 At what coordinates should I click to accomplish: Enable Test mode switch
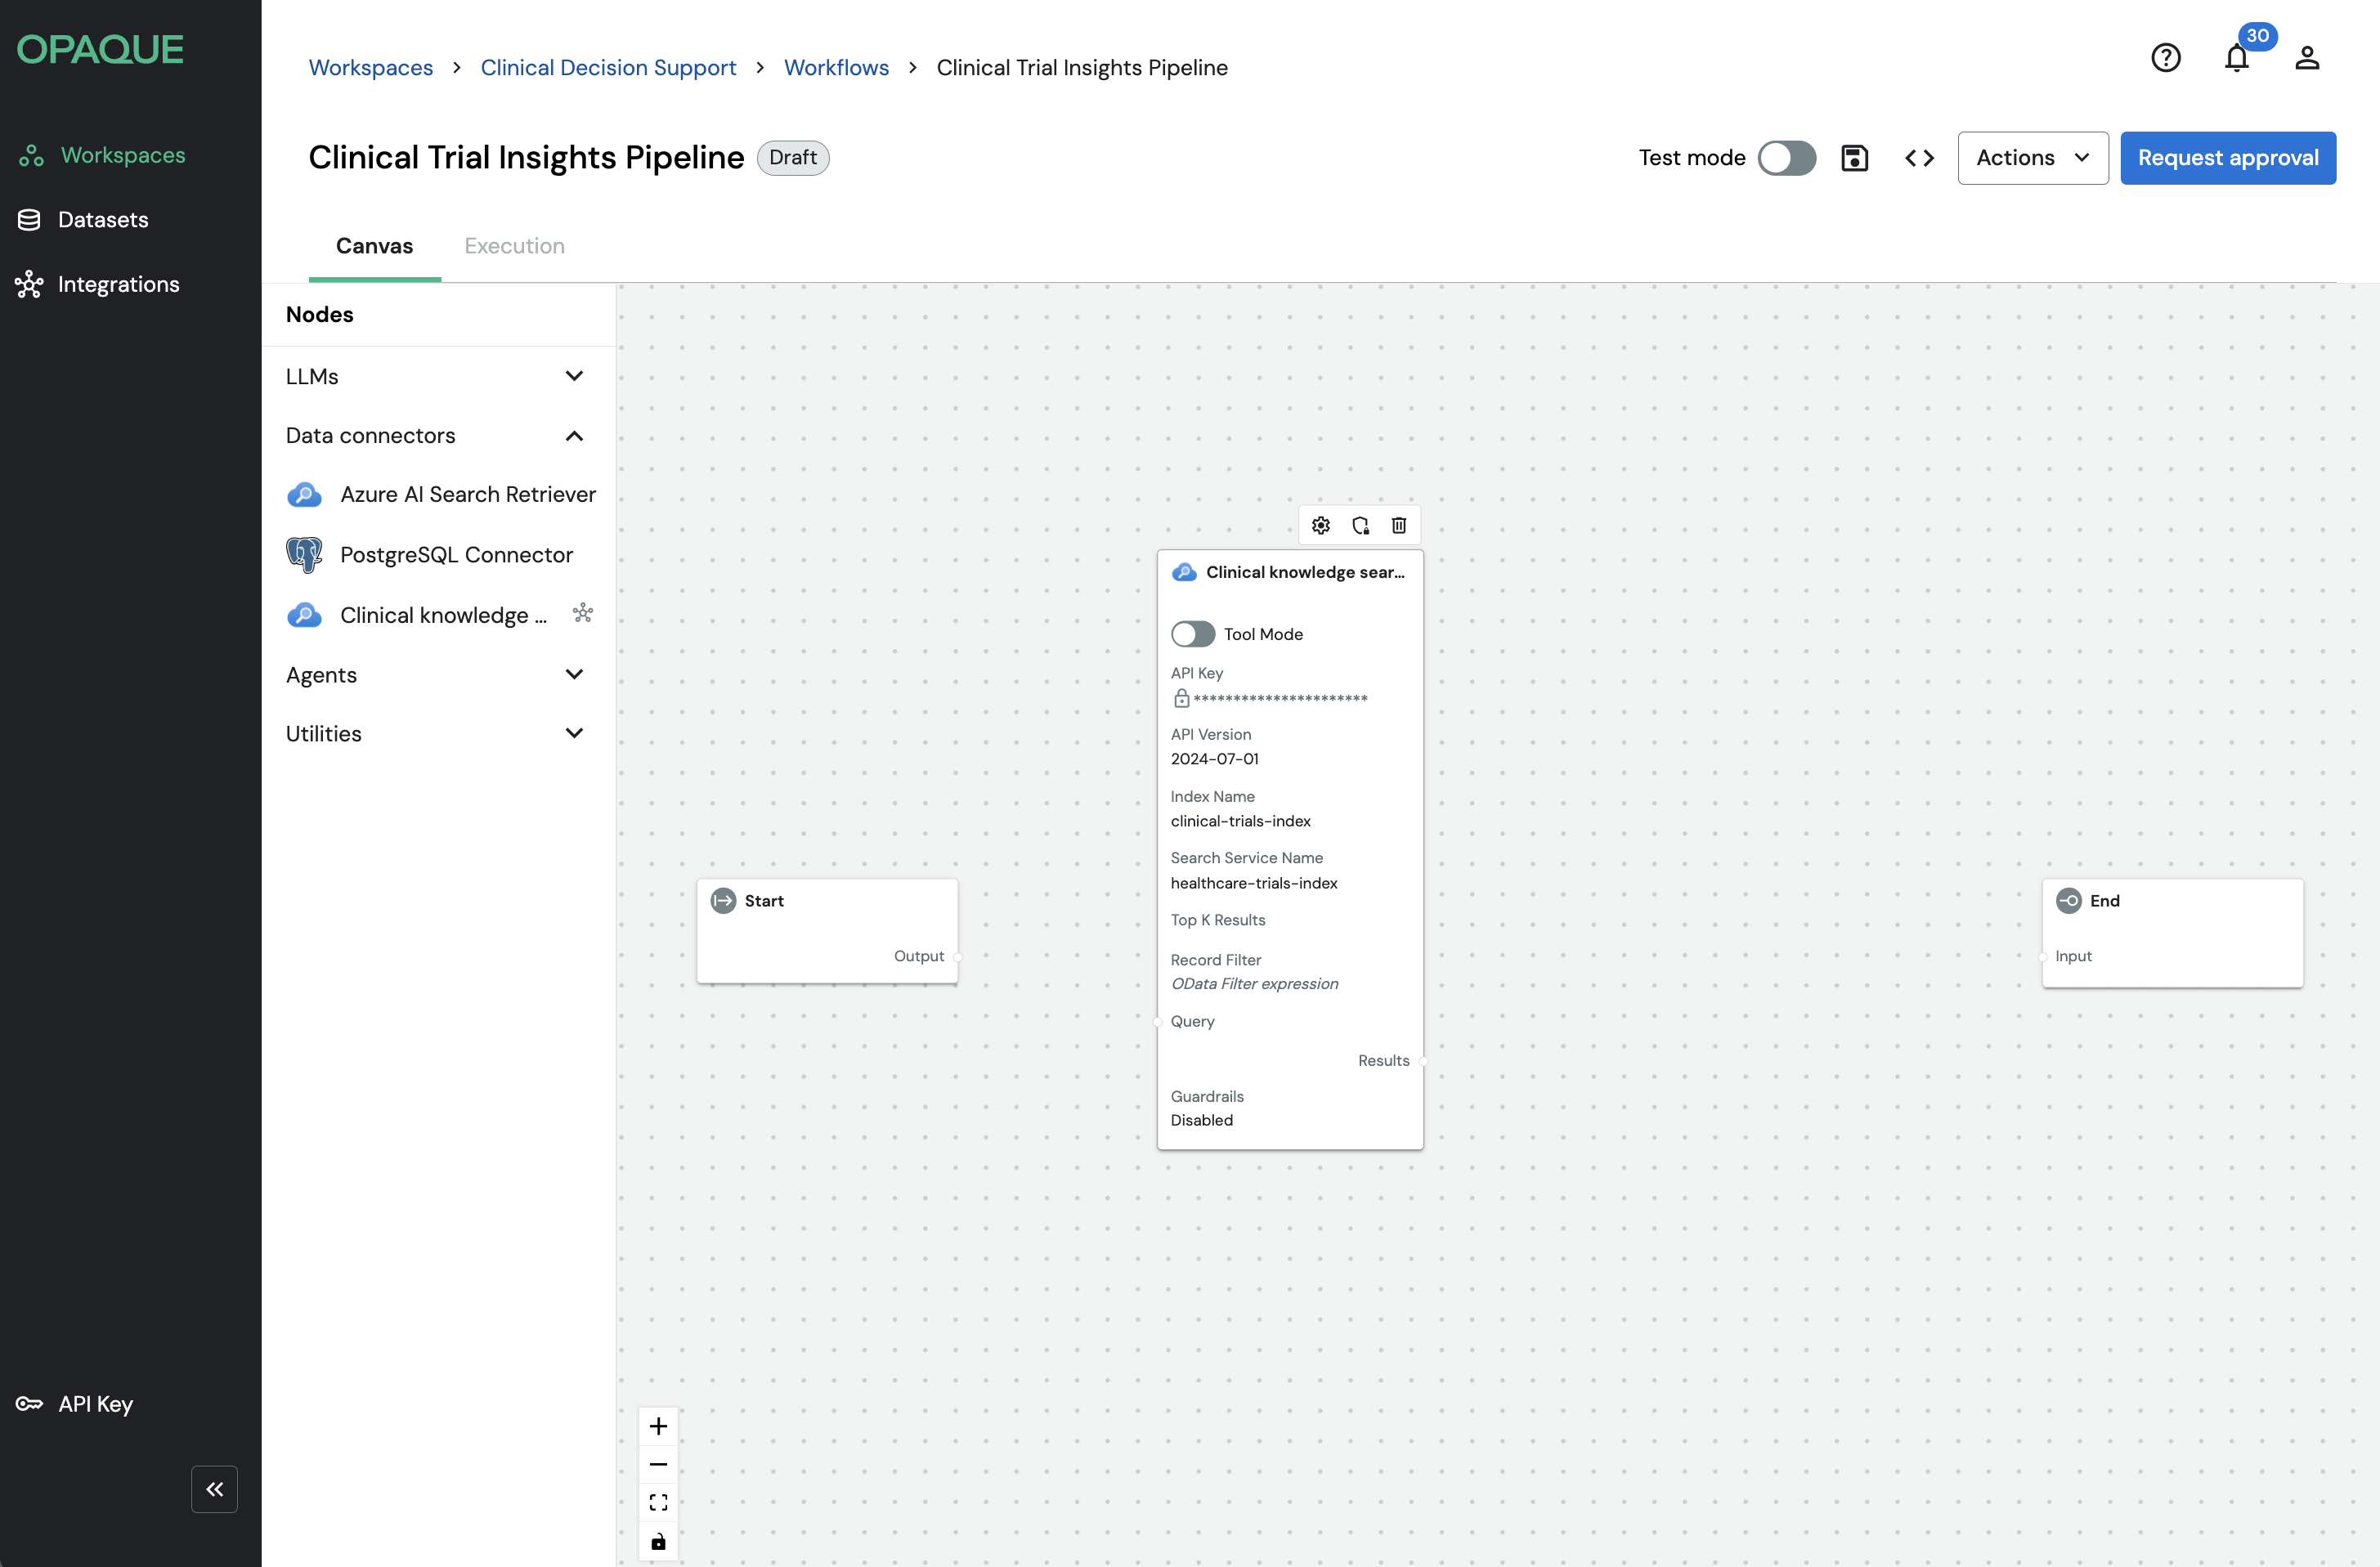coord(1786,158)
